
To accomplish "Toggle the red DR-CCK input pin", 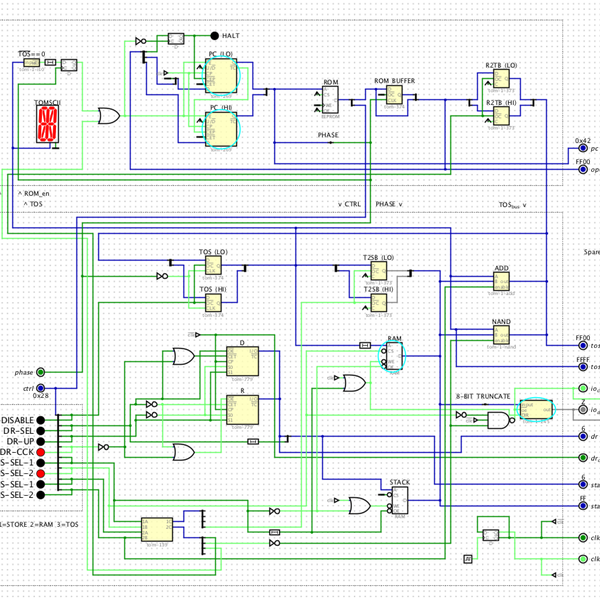I will pyautogui.click(x=41, y=452).
